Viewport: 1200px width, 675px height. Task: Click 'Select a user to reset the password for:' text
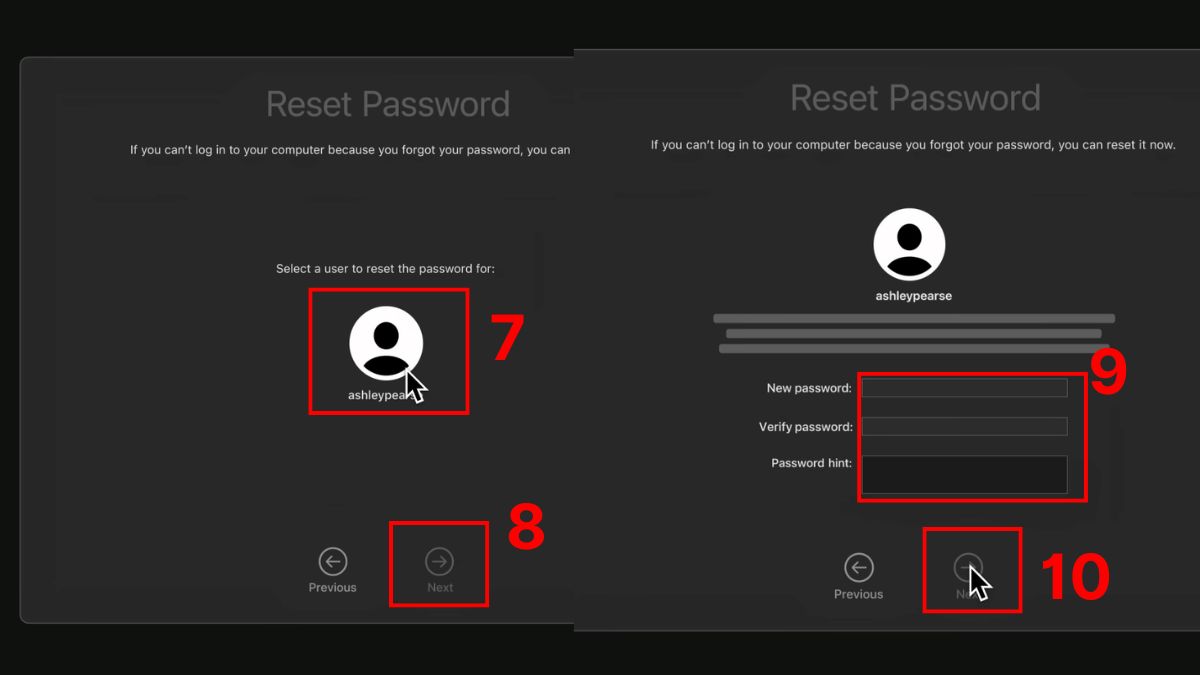coord(385,269)
